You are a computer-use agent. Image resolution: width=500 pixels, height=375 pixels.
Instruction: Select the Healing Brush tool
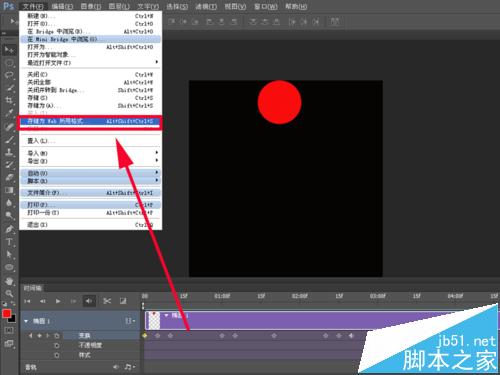pos(9,126)
